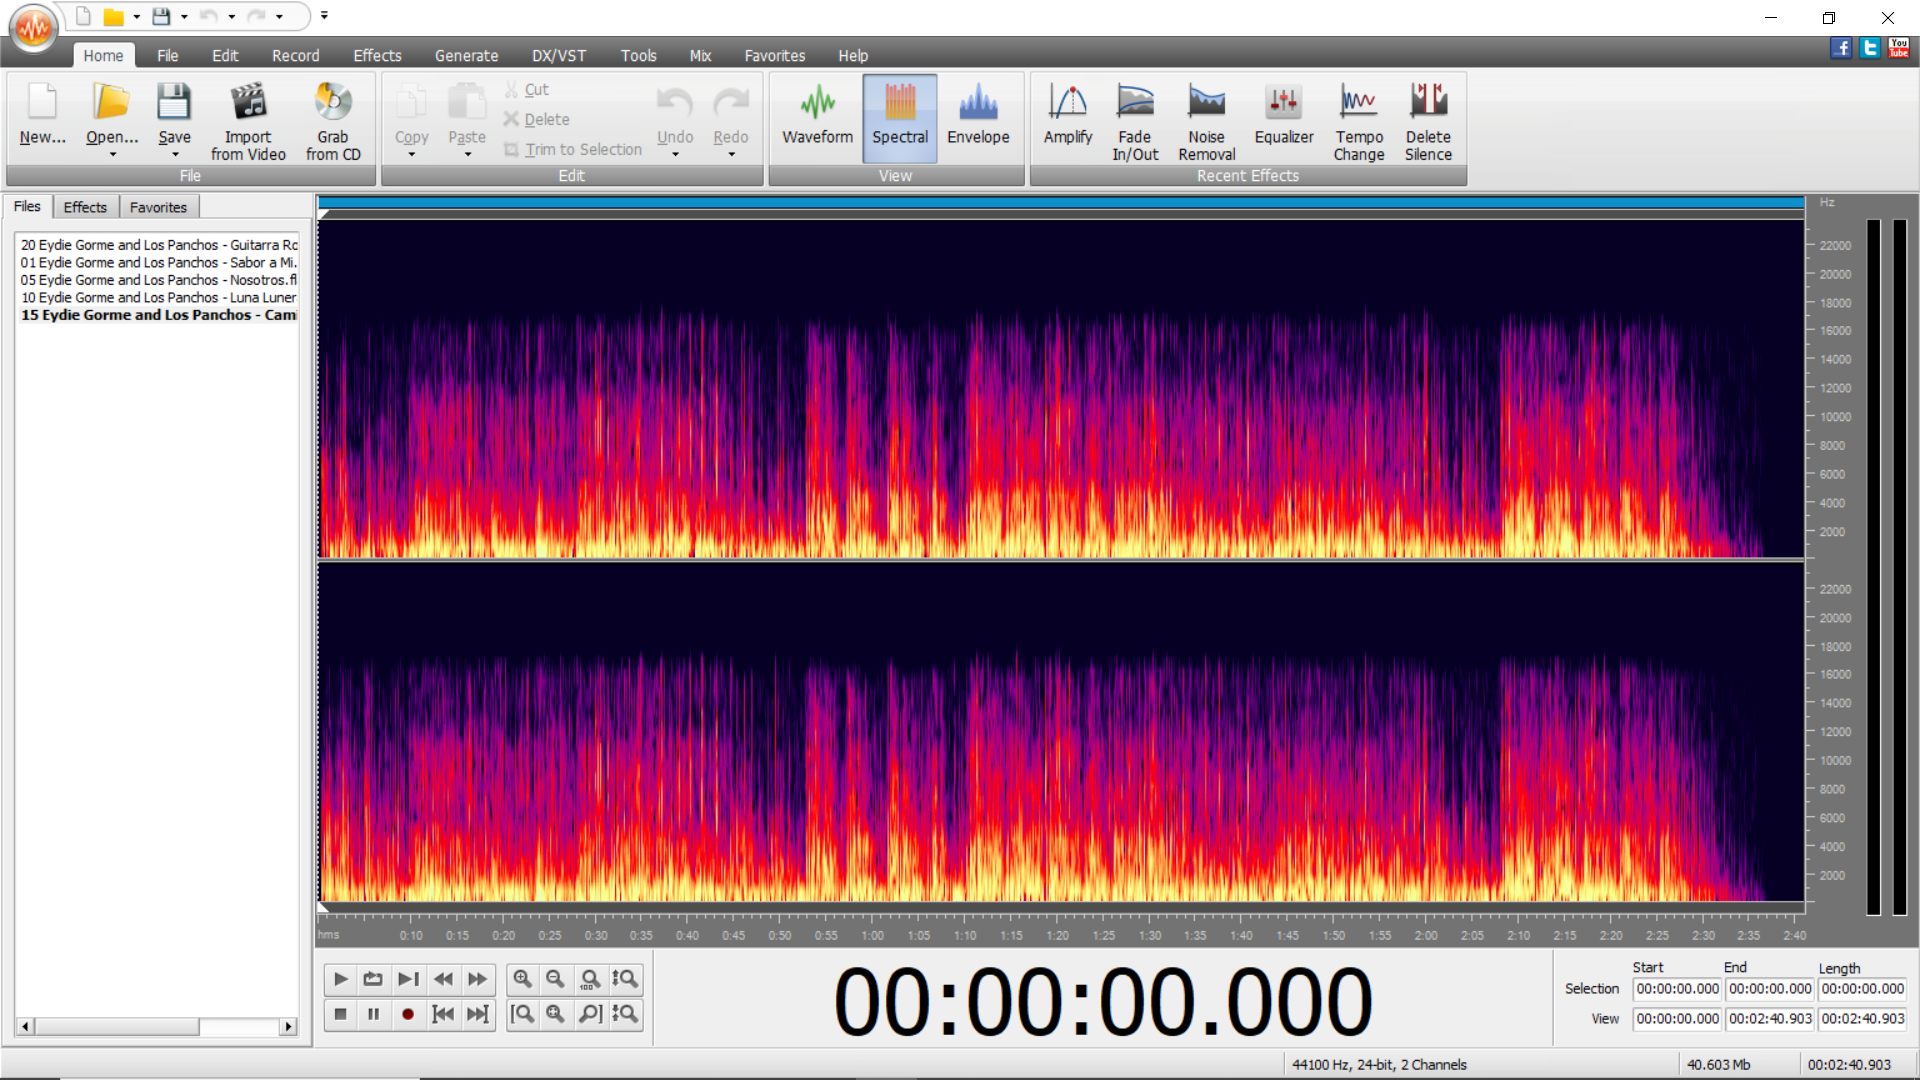Expand quick access save dropdown arrow

184,17
